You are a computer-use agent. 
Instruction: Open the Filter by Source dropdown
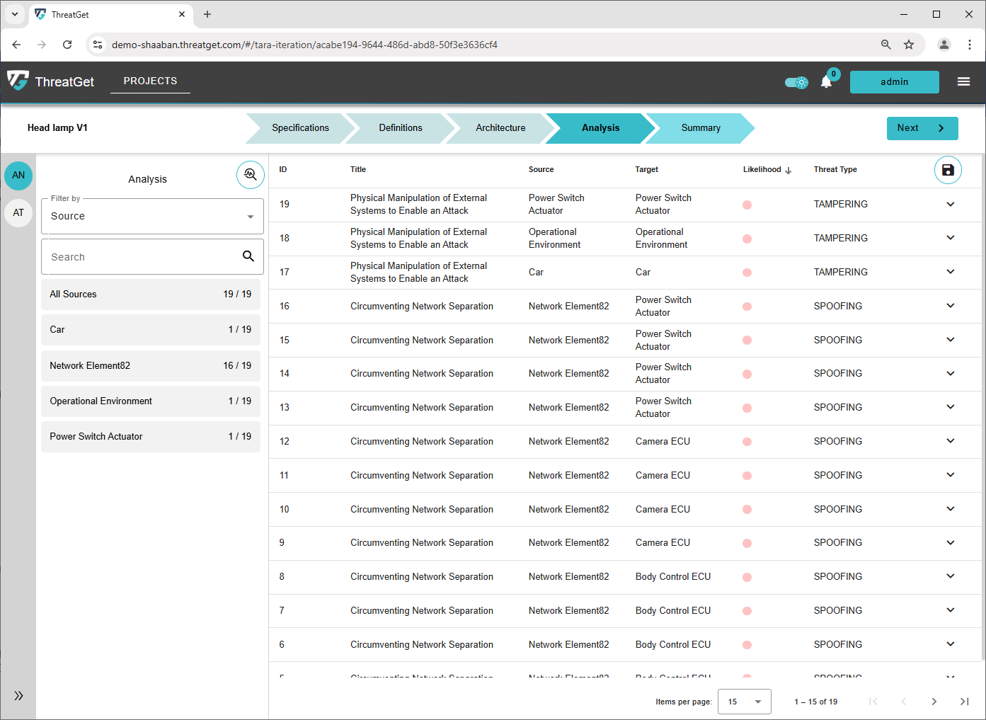(x=151, y=216)
